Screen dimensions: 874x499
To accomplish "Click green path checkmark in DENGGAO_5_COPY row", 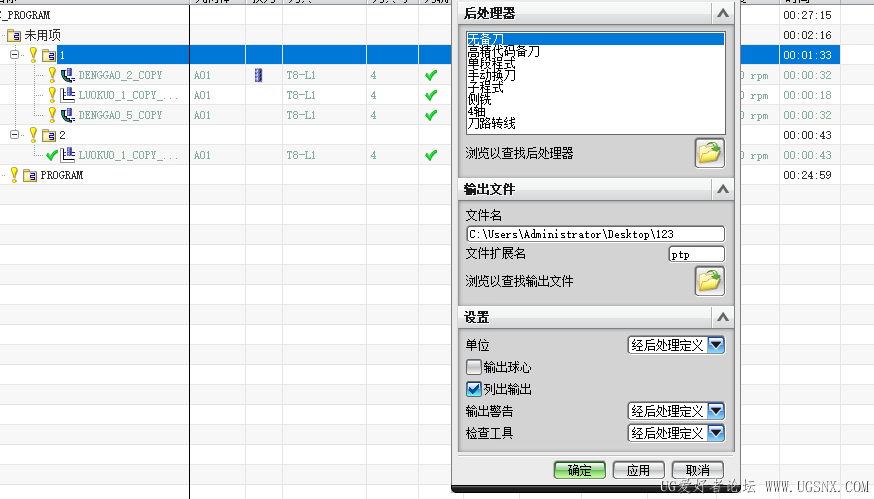I will click(431, 115).
